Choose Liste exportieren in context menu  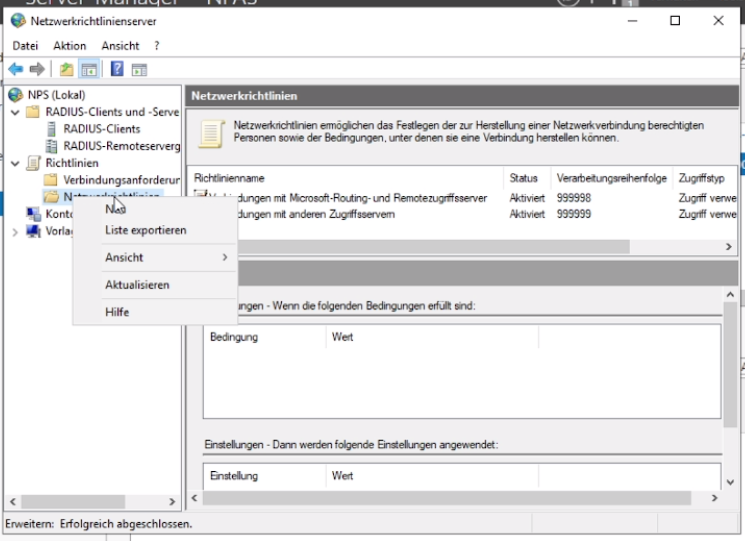[x=155, y=230]
